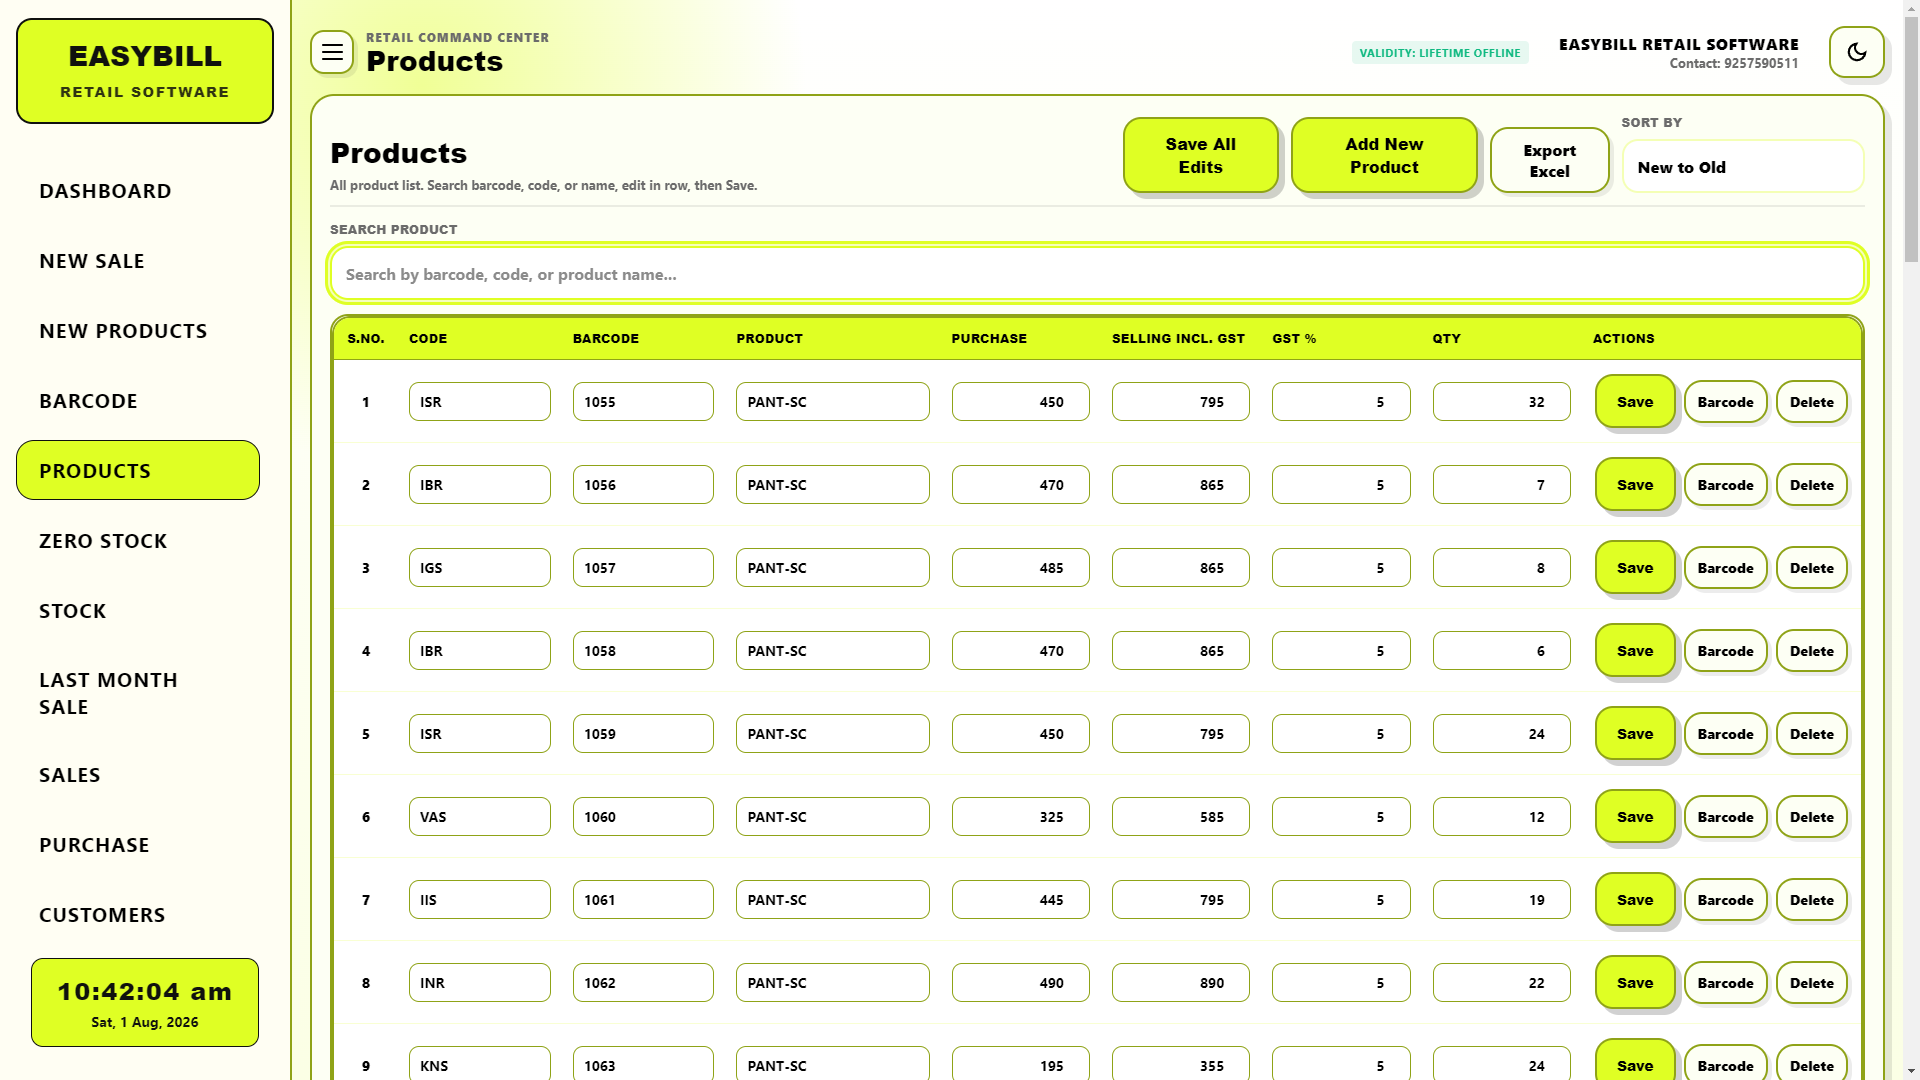Image resolution: width=1920 pixels, height=1080 pixels.
Task: Edit selling price 585 for VAS
Action: [x=1180, y=817]
